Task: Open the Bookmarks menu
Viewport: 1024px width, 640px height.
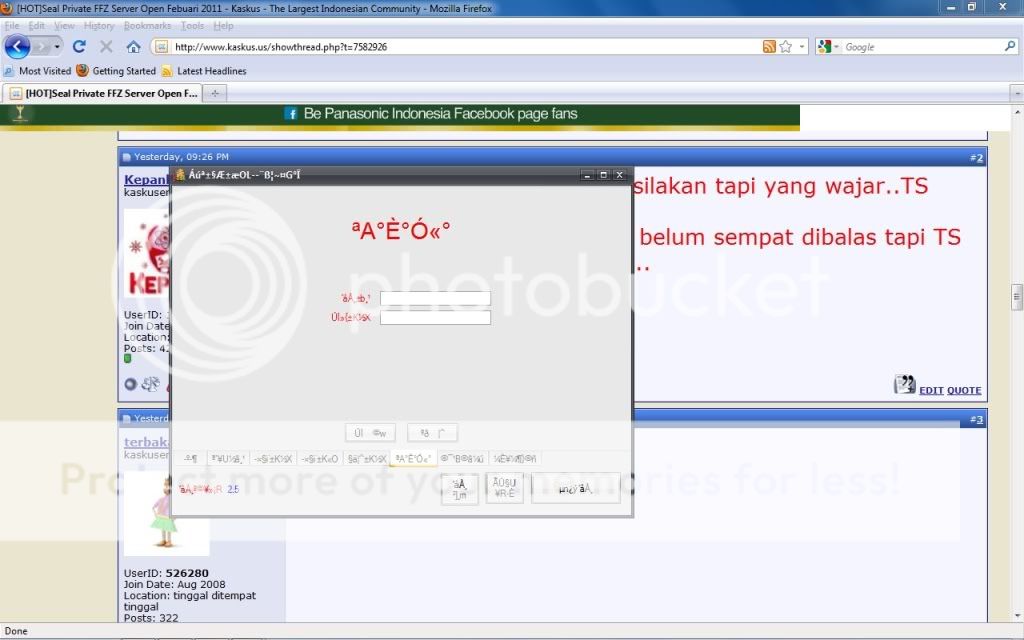Action: (148, 25)
